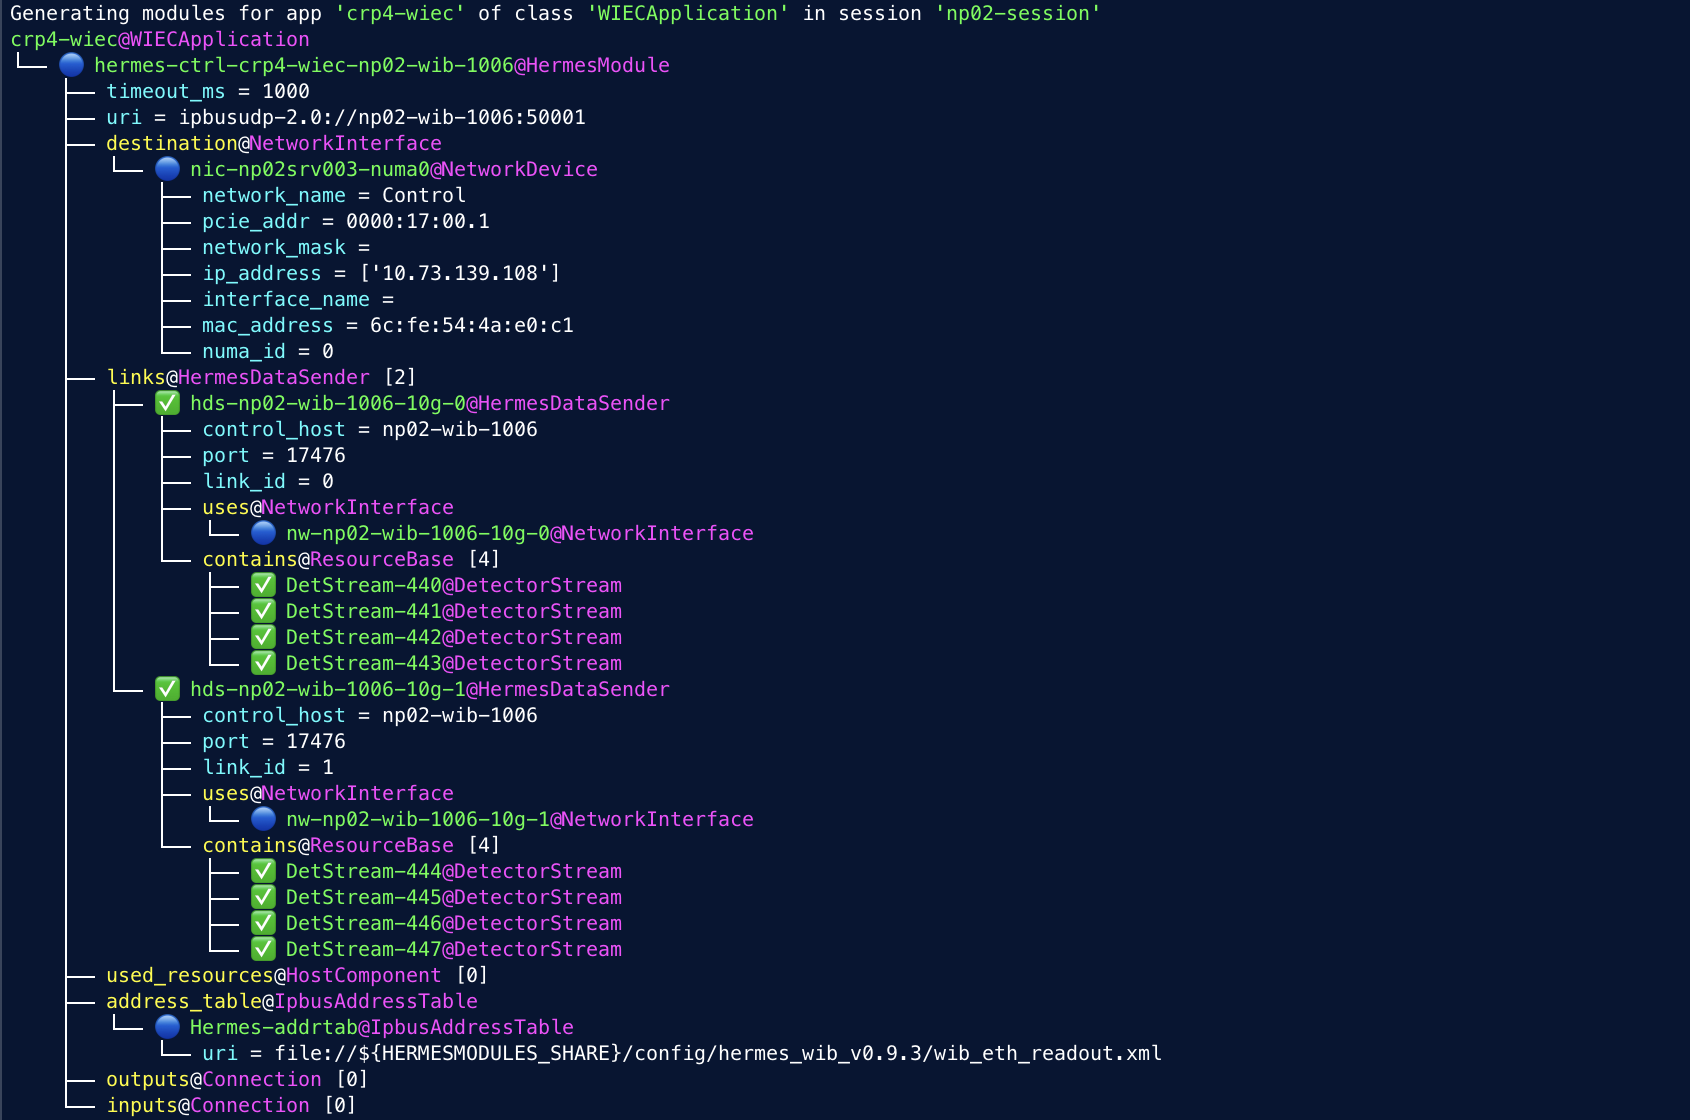Select crp4-wiec@WIECApplication root line

pos(160,39)
